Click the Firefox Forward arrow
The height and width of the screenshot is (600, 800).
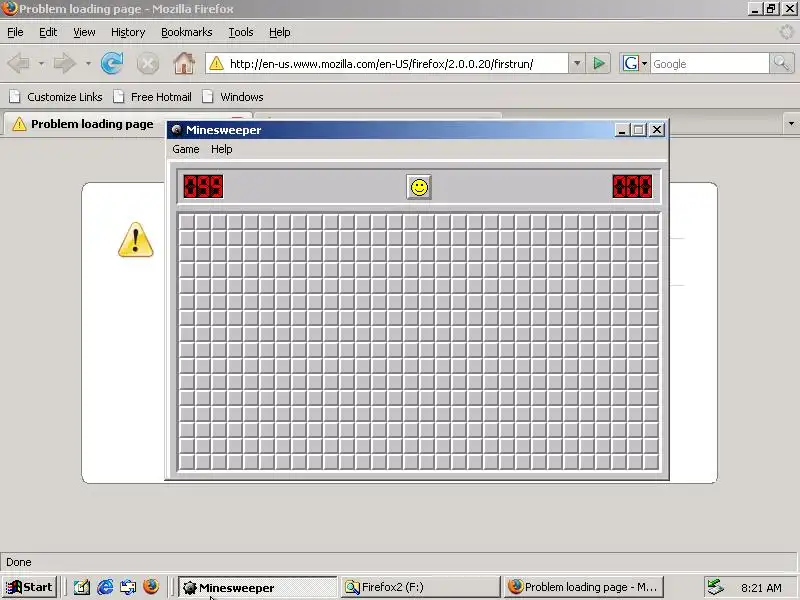[65, 63]
